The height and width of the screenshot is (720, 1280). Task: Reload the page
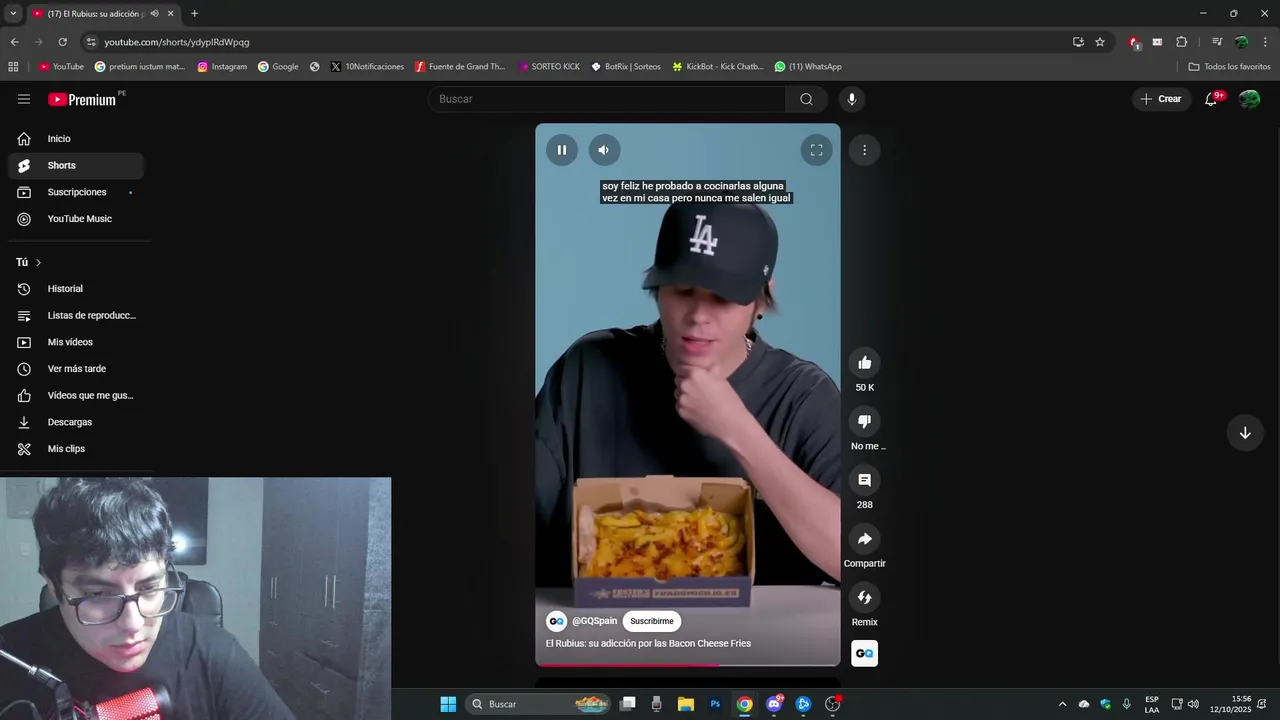click(62, 42)
